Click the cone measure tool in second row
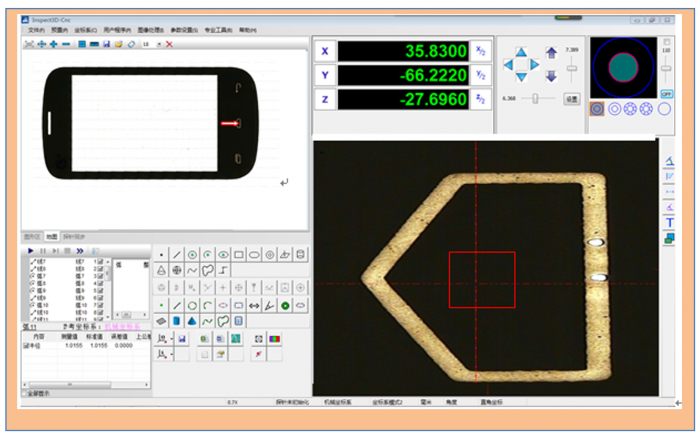 click(x=161, y=270)
